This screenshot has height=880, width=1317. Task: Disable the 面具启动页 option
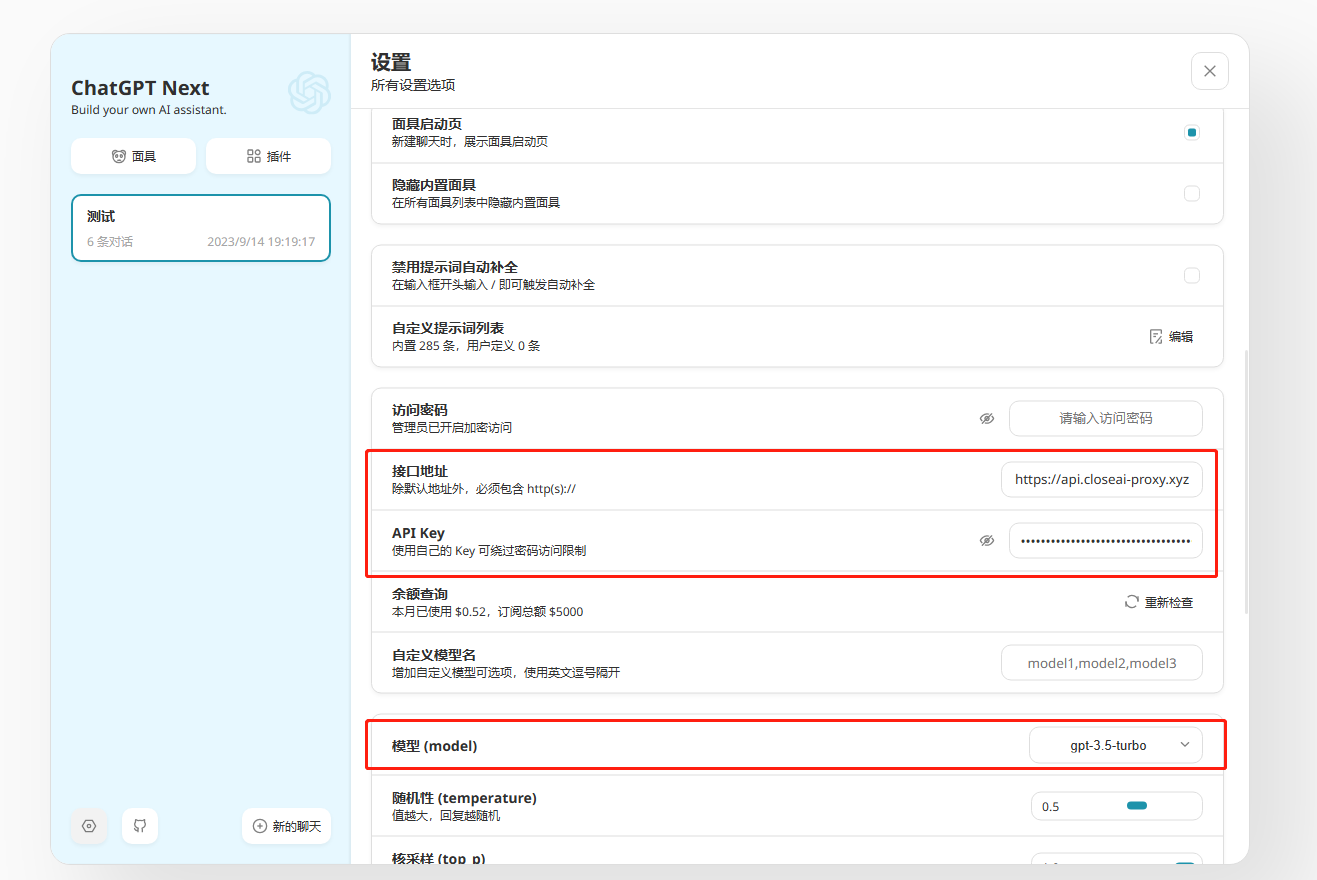pyautogui.click(x=1192, y=131)
